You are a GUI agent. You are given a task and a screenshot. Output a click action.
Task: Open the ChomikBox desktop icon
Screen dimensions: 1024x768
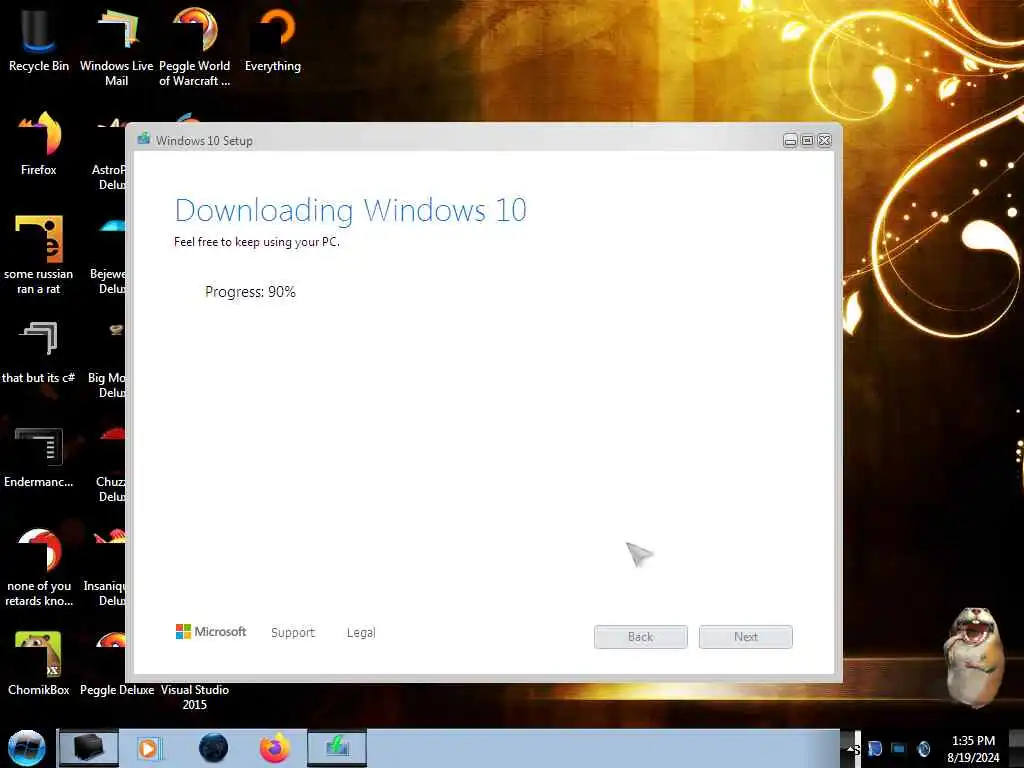(x=39, y=663)
